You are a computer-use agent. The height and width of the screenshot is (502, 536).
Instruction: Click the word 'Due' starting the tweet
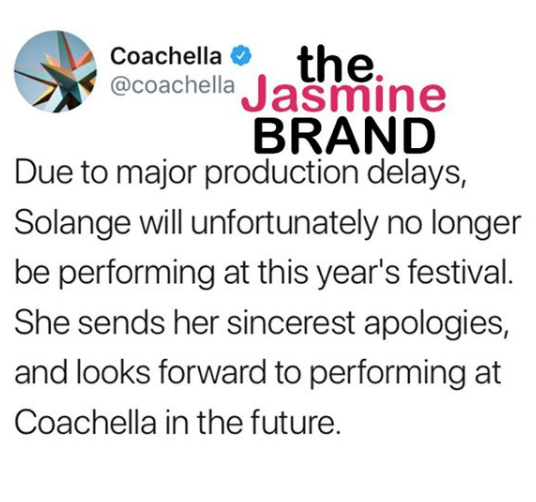[x=44, y=172]
